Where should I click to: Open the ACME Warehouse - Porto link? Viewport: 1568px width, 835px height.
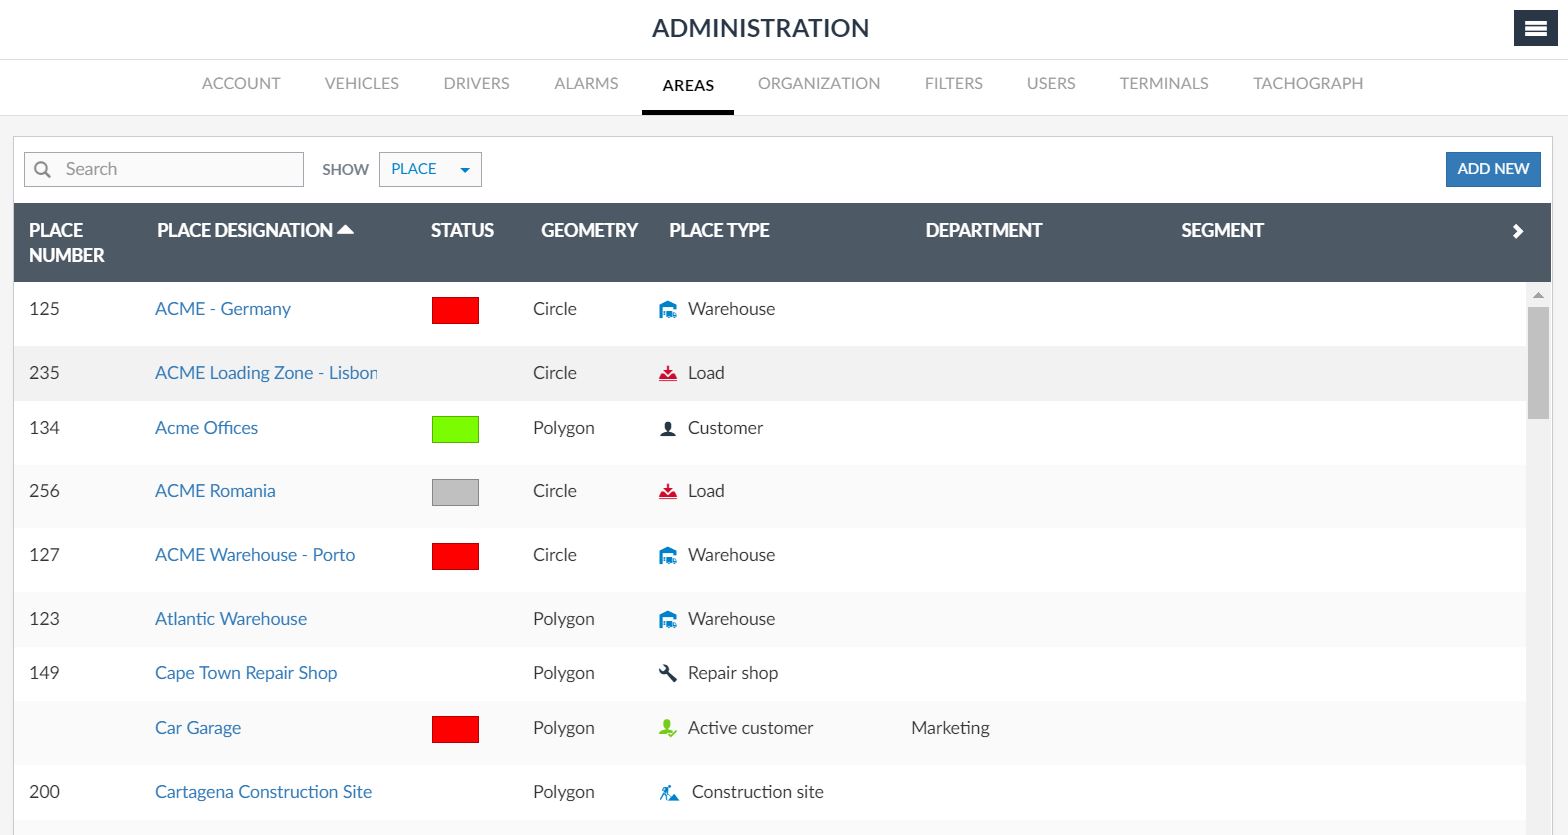[x=255, y=555]
